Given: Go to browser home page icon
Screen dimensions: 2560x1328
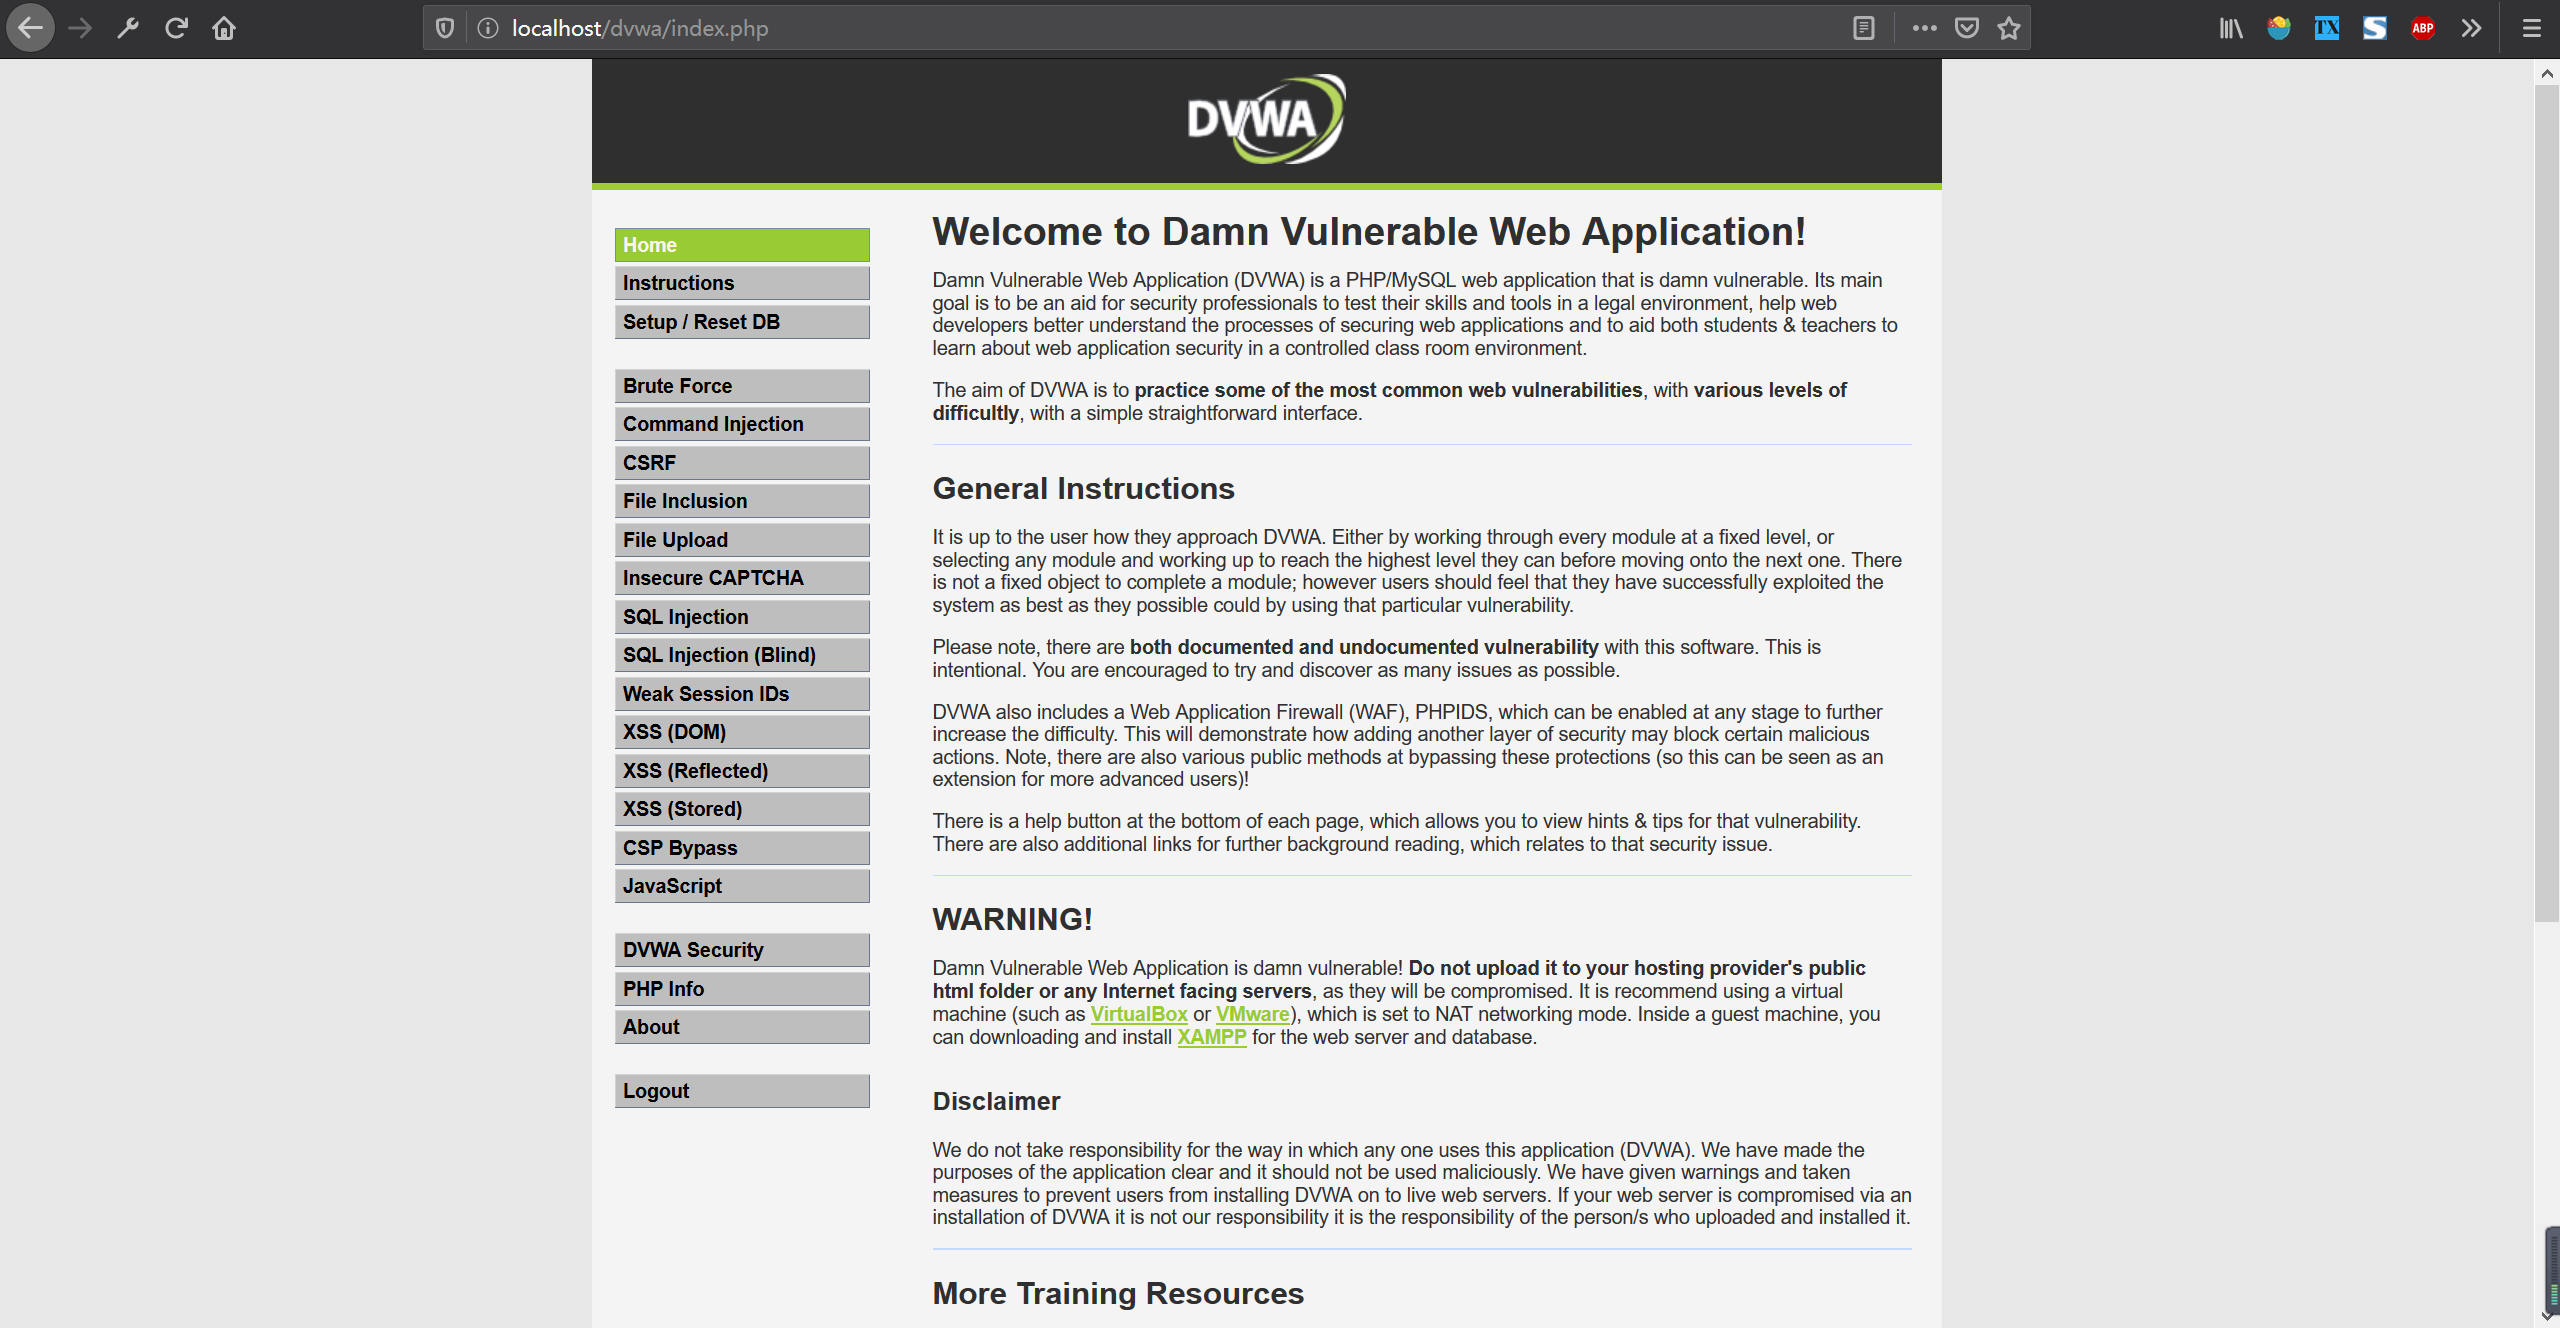Looking at the screenshot, I should (x=224, y=28).
